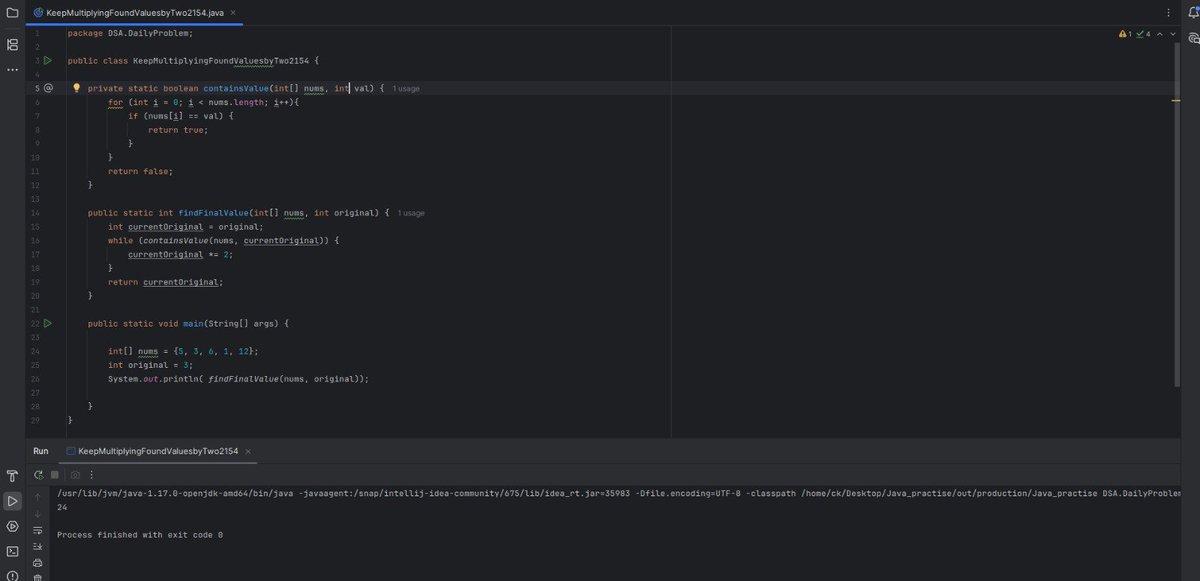Click 'return false;' statement
The width and height of the screenshot is (1200, 581).
[x=140, y=171]
